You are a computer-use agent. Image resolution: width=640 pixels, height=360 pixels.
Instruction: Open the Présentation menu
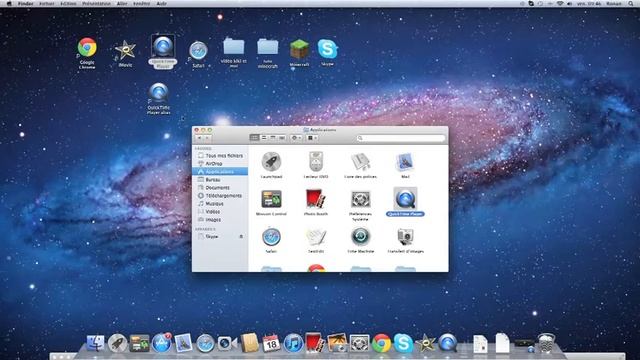pyautogui.click(x=96, y=4)
